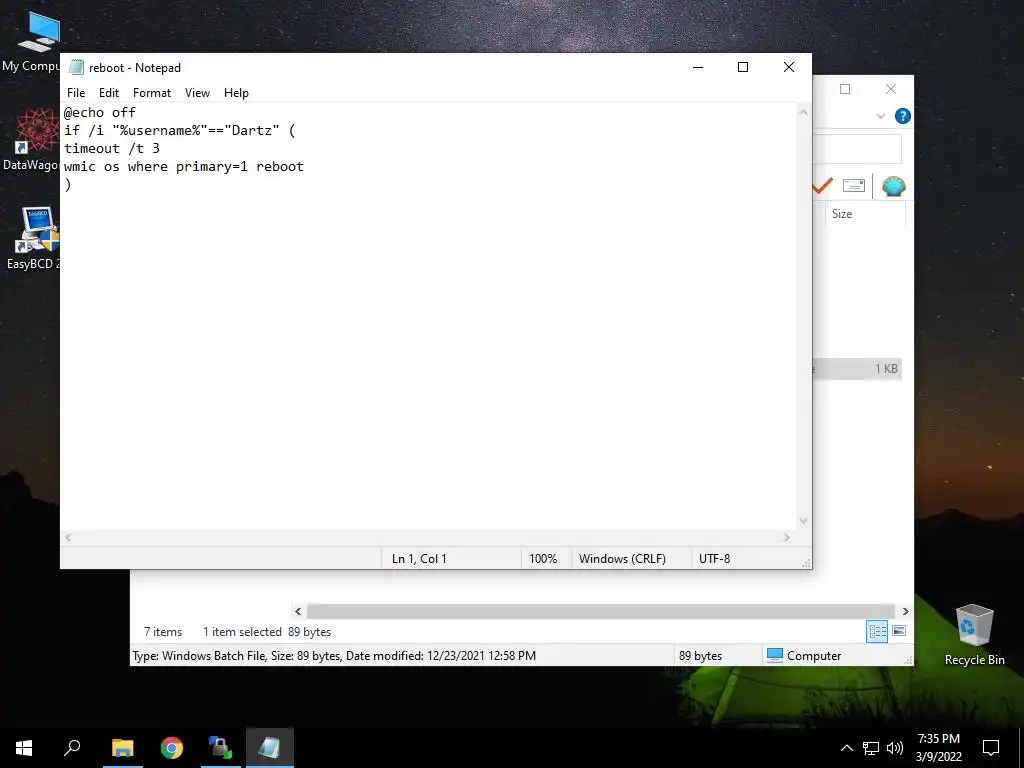1024x768 pixels.
Task: Close the Explorer window behind Notepad
Action: tap(891, 89)
